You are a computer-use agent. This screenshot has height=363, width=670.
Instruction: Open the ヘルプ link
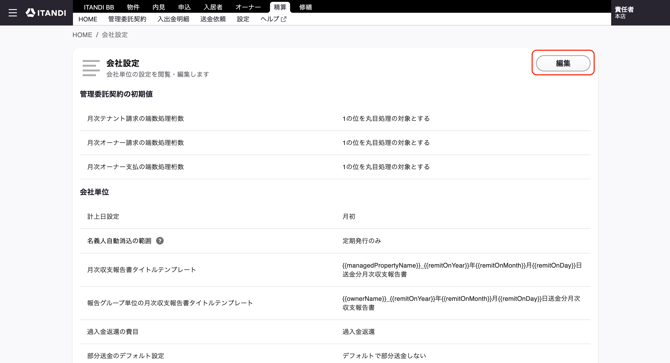pyautogui.click(x=273, y=19)
